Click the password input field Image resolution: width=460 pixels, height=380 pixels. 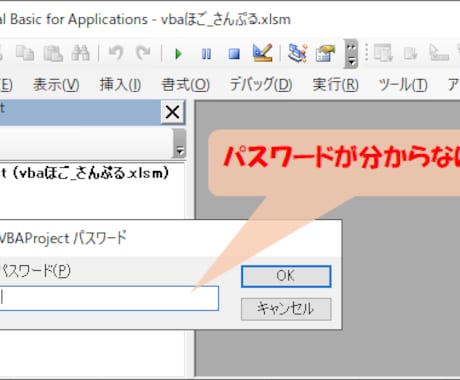click(109, 298)
